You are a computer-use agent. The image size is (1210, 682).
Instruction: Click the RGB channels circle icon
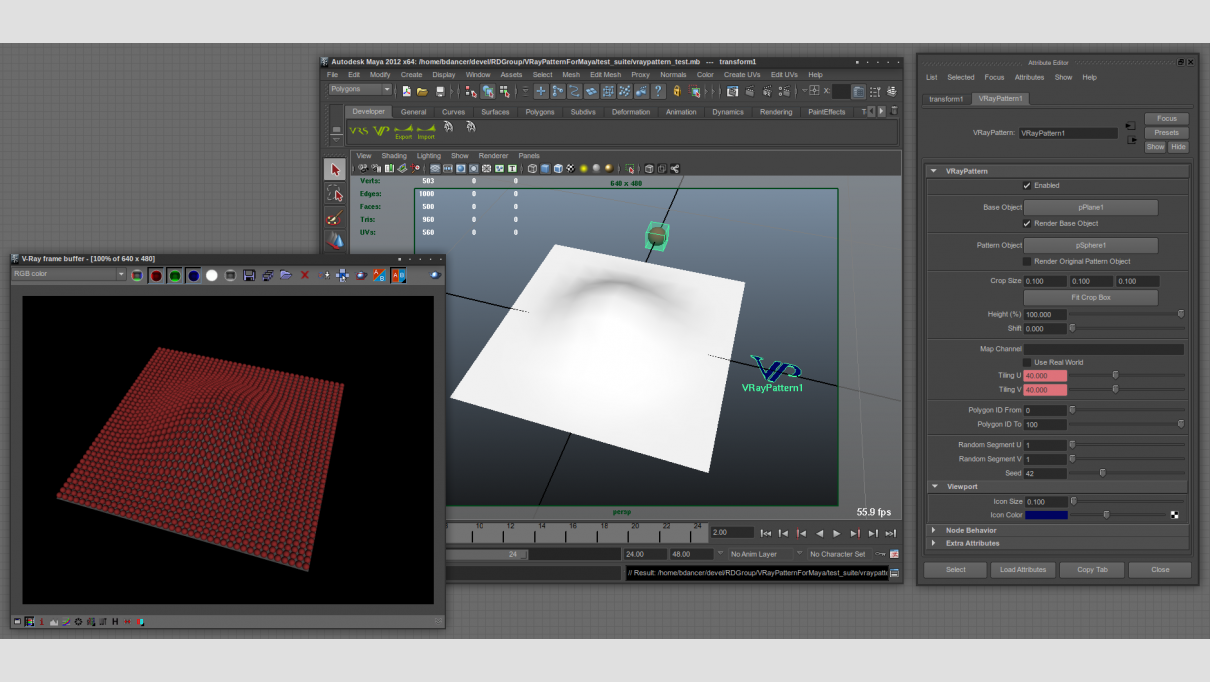(x=137, y=275)
